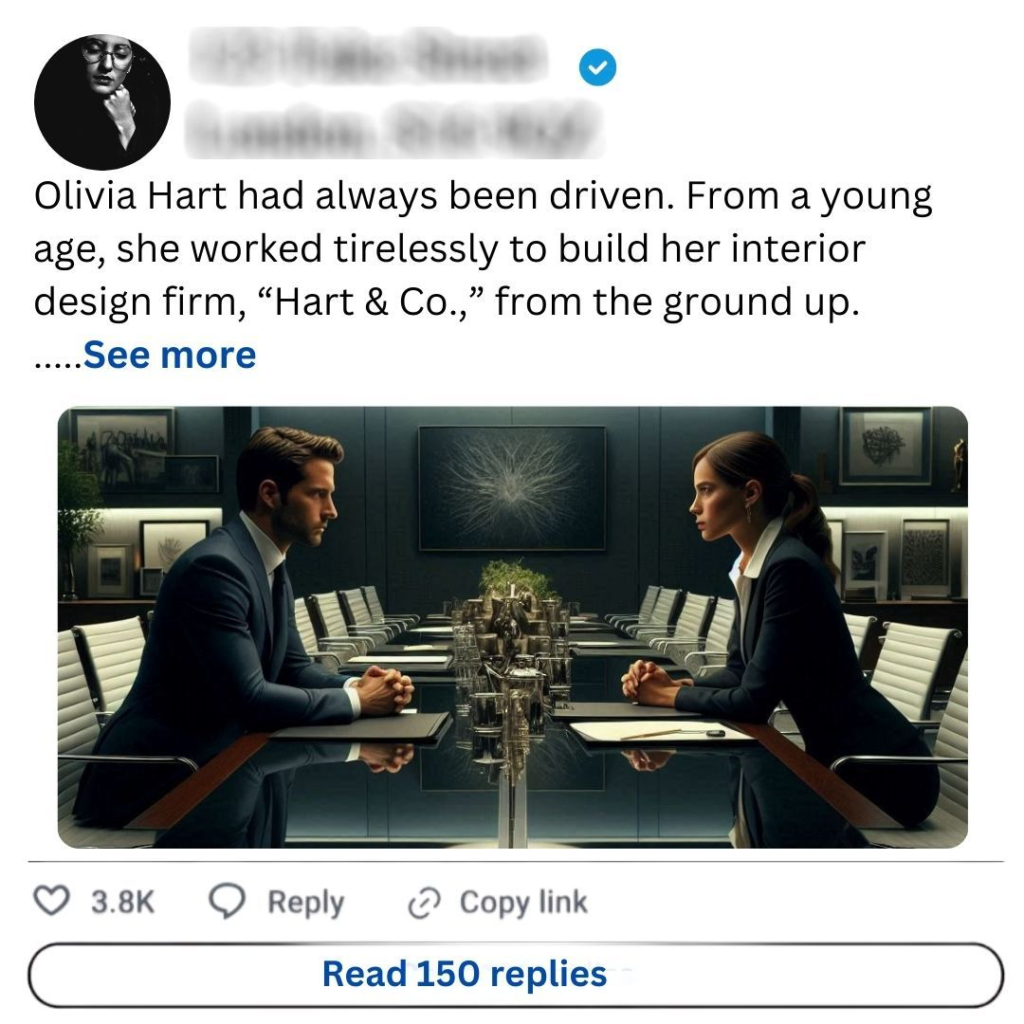This screenshot has width=1024, height=1024.
Task: Like the post with the heart icon
Action: pos(51,902)
